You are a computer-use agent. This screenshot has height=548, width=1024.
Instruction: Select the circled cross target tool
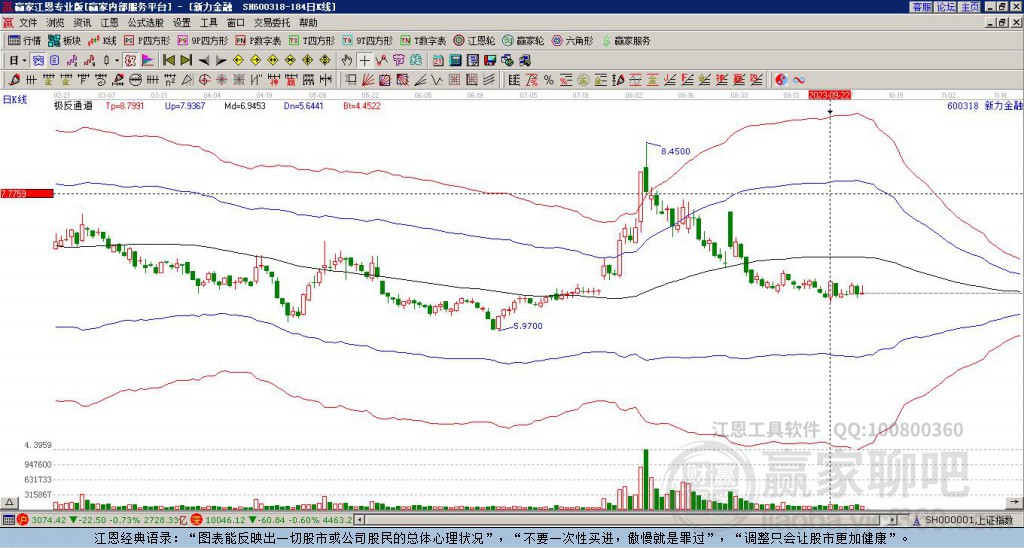[x=204, y=80]
